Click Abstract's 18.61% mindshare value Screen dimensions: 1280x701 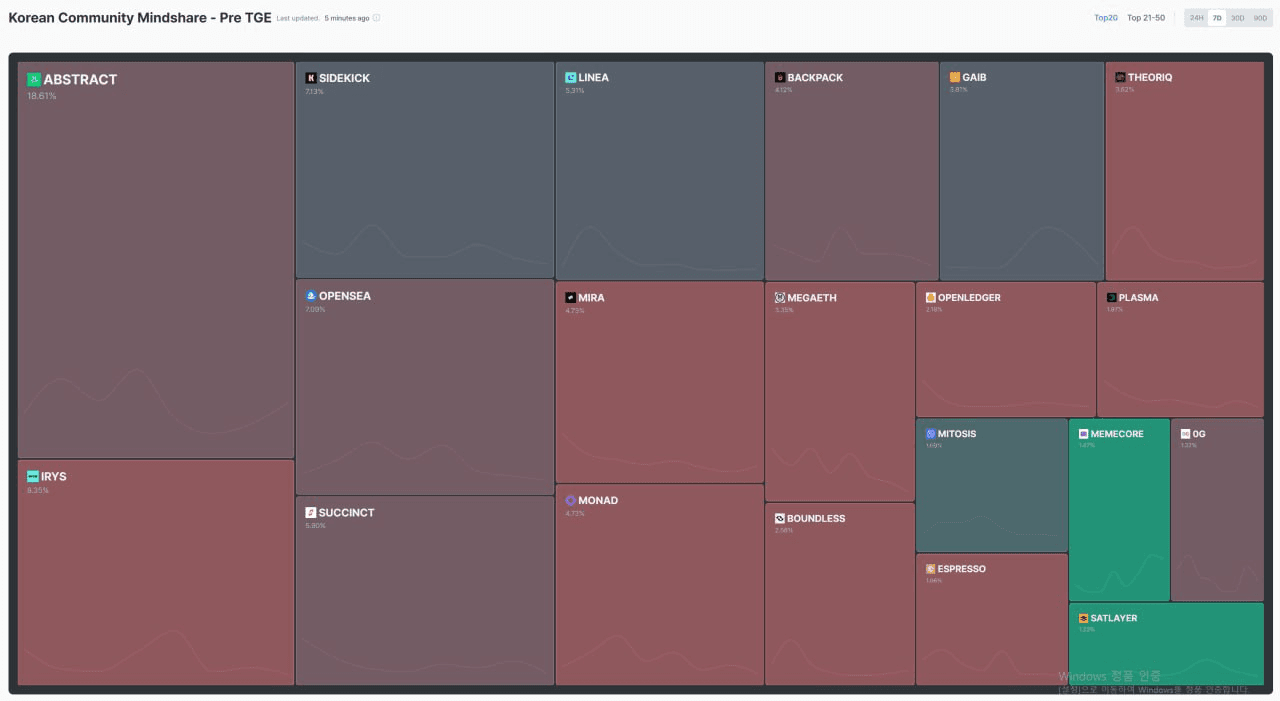coord(42,96)
